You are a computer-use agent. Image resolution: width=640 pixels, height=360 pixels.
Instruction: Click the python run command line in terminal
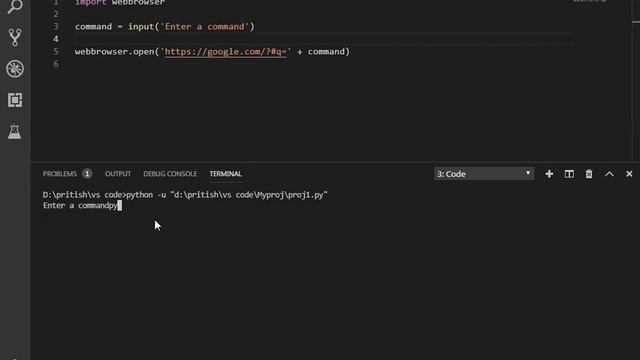185,195
